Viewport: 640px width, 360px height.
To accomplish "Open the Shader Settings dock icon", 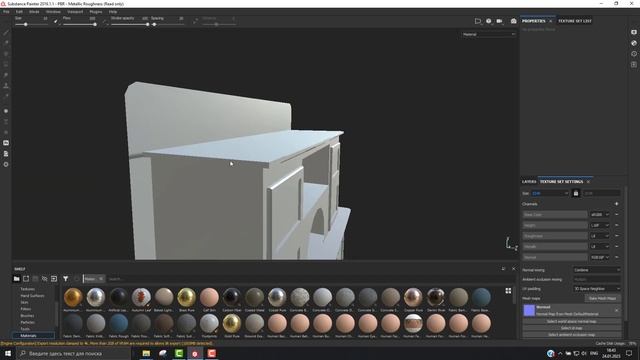I will pos(634,43).
